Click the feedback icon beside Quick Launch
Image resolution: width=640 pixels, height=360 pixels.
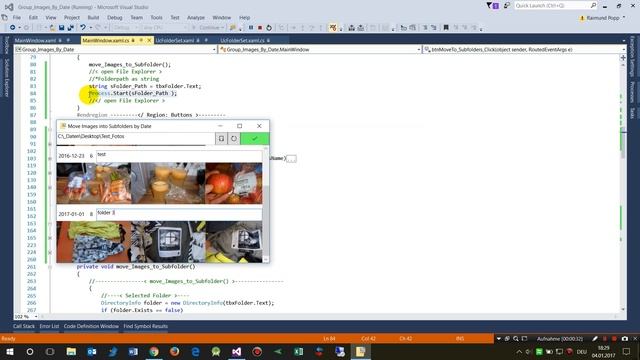click(x=507, y=6)
